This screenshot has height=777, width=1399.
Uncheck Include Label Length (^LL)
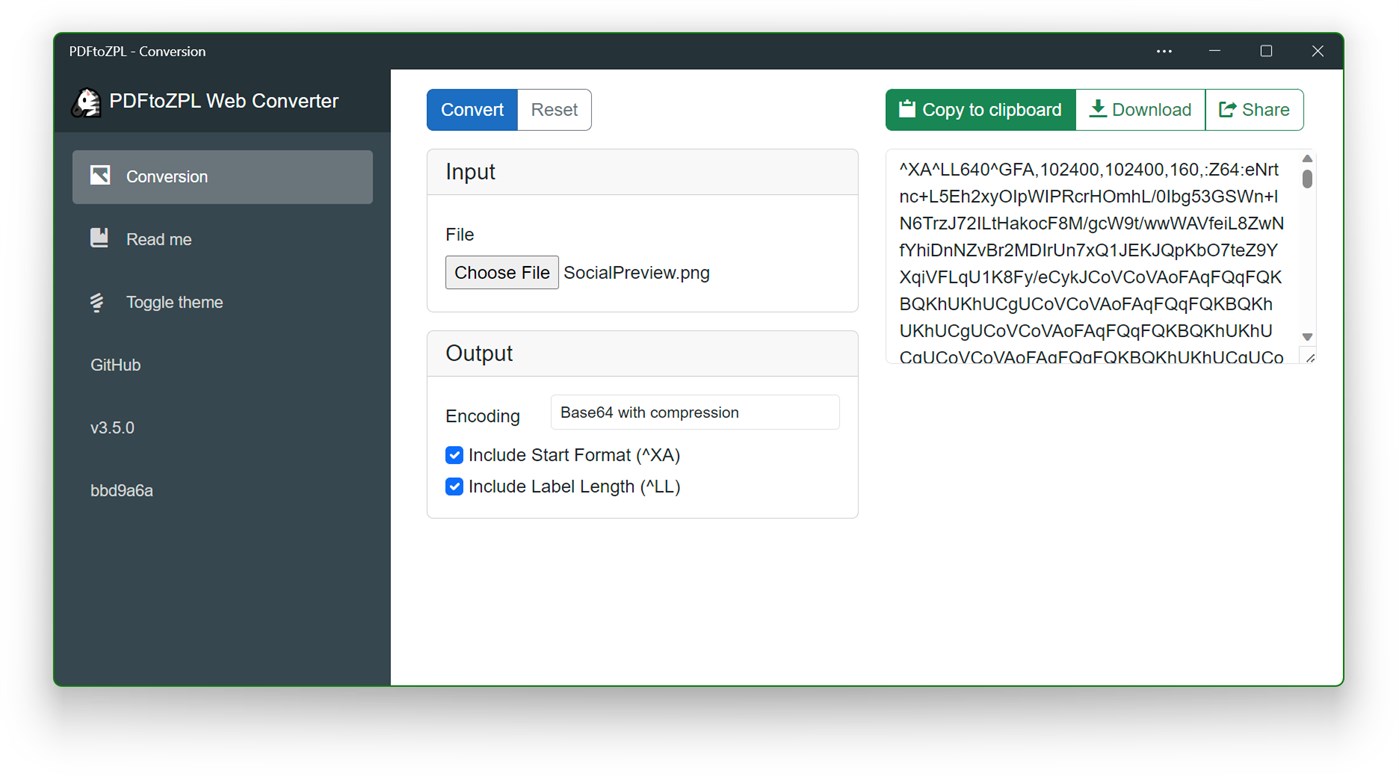point(454,486)
